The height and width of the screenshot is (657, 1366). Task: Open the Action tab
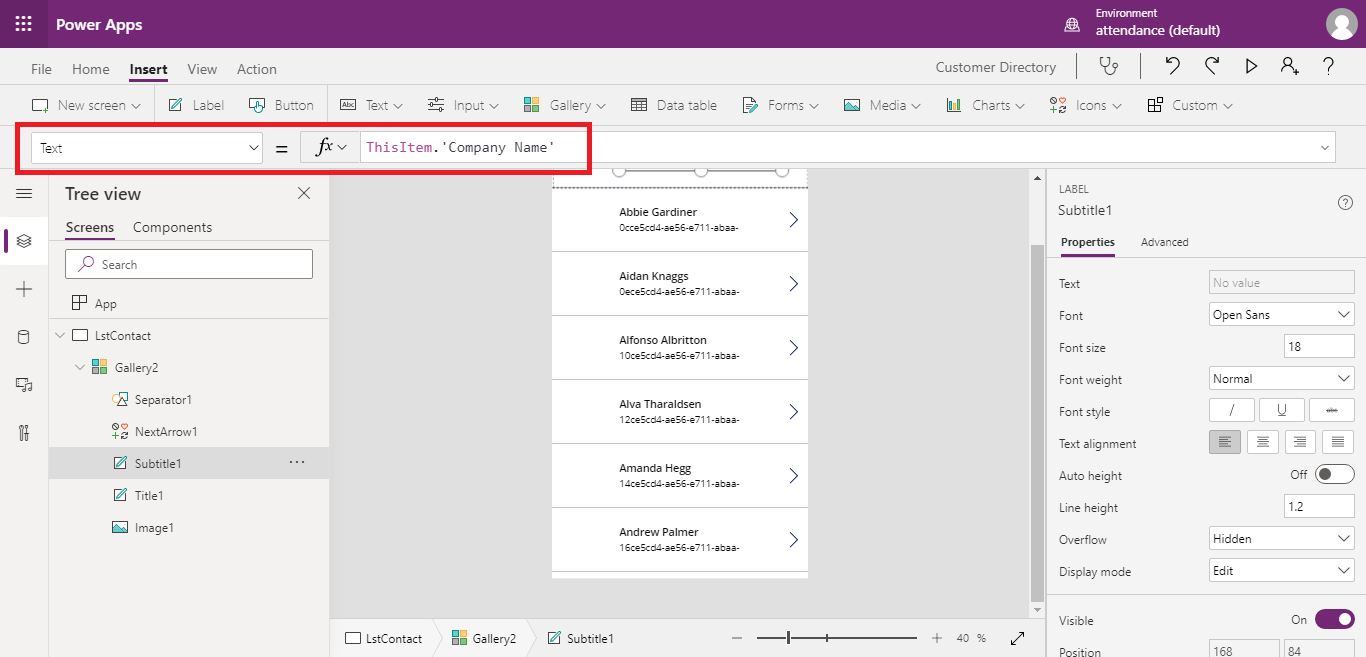coord(257,69)
